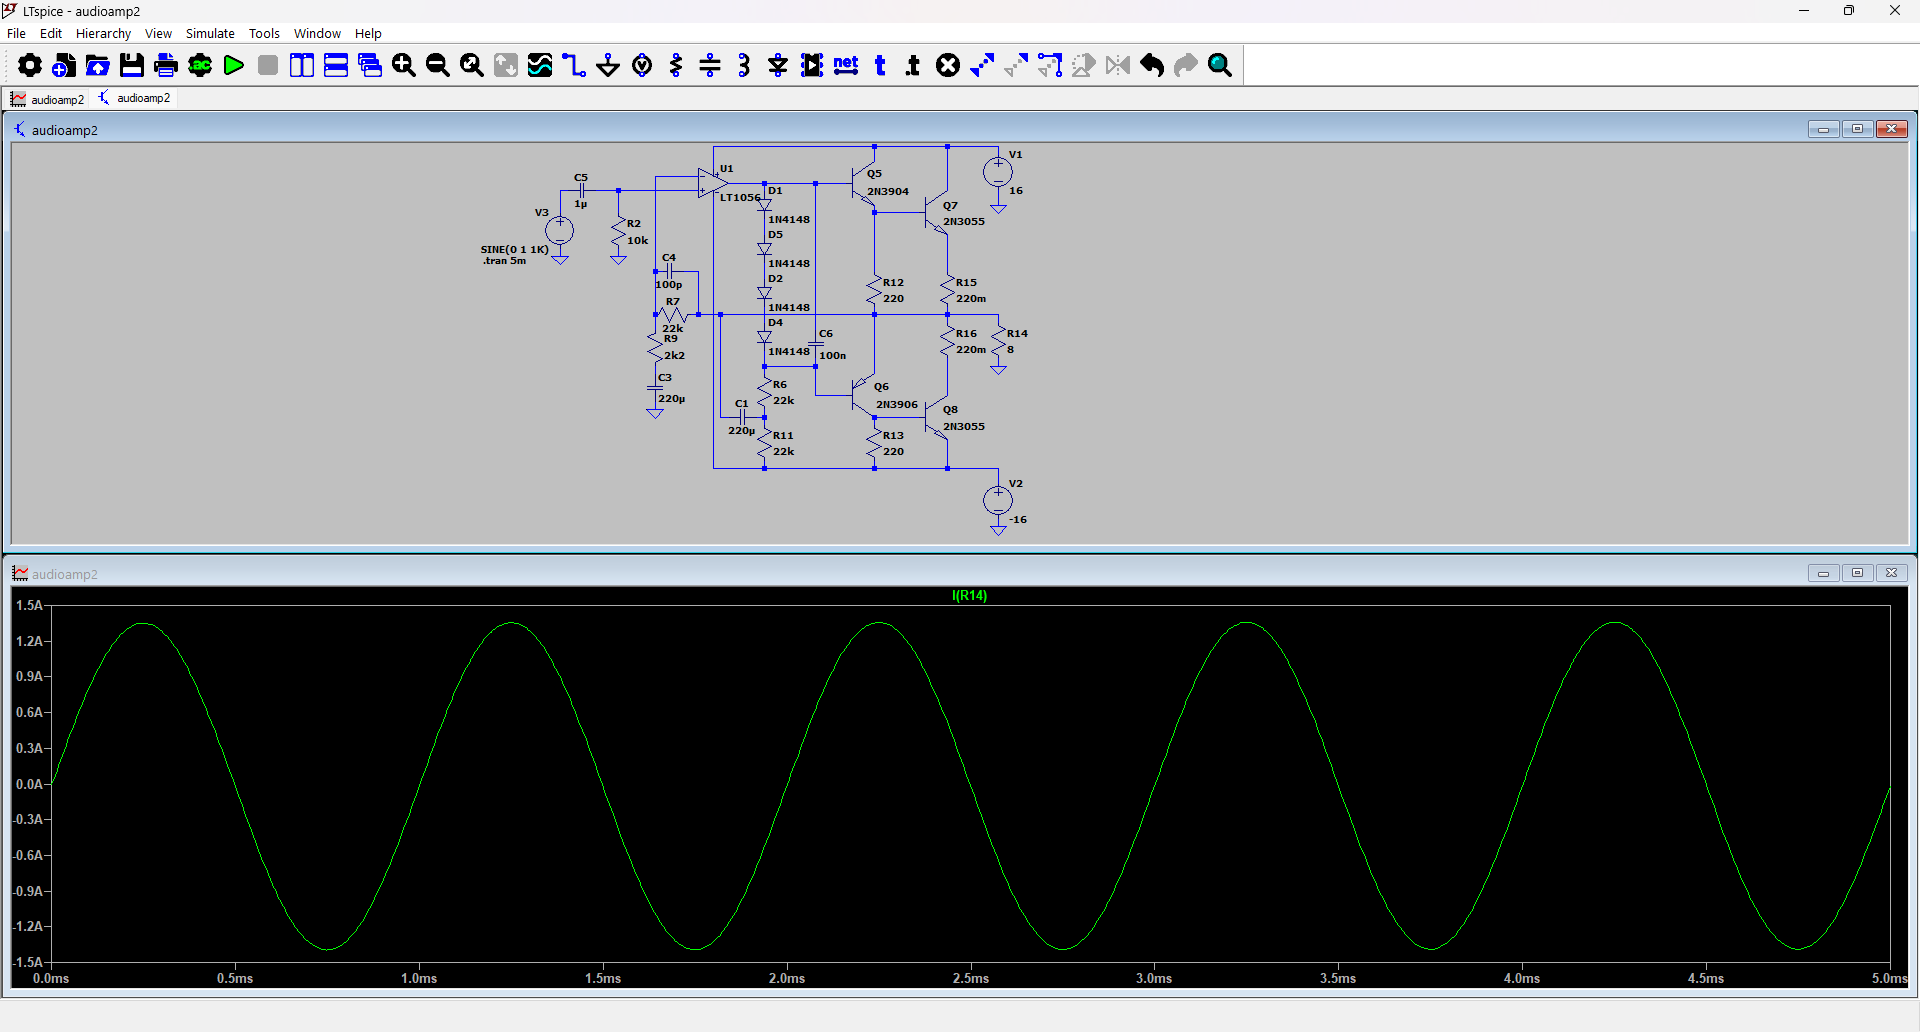Image resolution: width=1920 pixels, height=1032 pixels.
Task: Select the Duplicate tool
Action: click(982, 65)
